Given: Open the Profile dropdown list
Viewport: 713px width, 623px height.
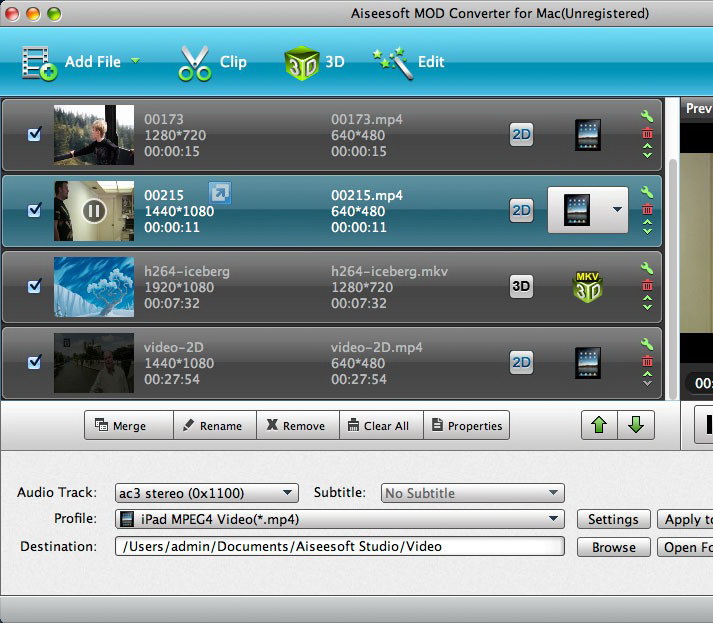Looking at the screenshot, I should click(340, 519).
